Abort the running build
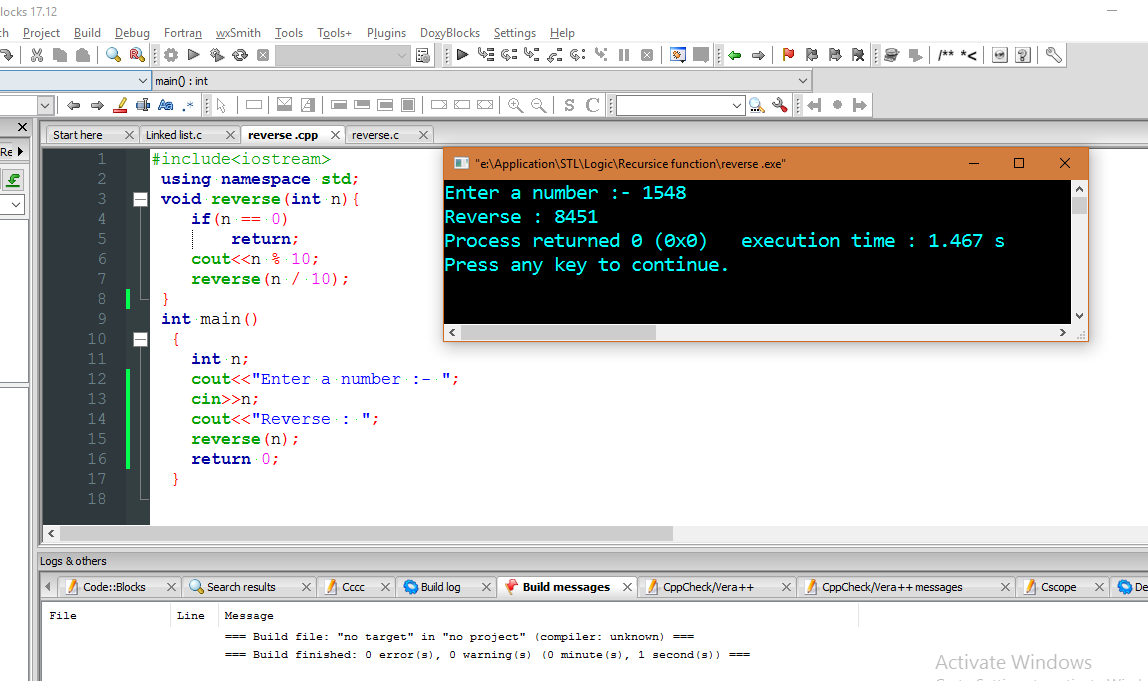Image resolution: width=1148 pixels, height=681 pixels. [x=261, y=55]
